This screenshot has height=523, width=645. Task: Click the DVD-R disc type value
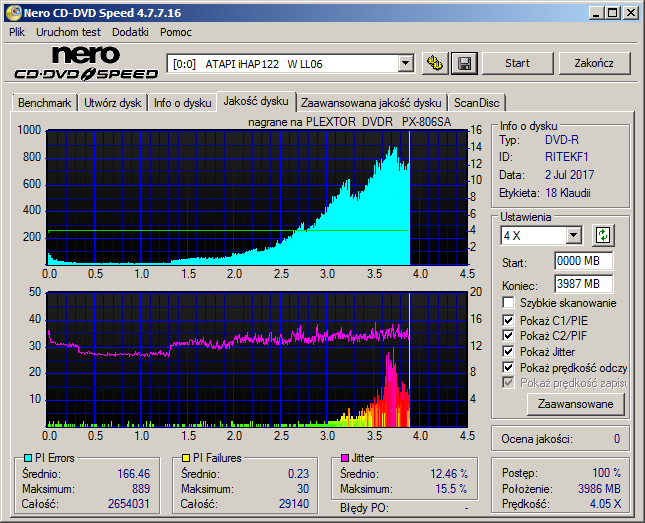click(561, 140)
